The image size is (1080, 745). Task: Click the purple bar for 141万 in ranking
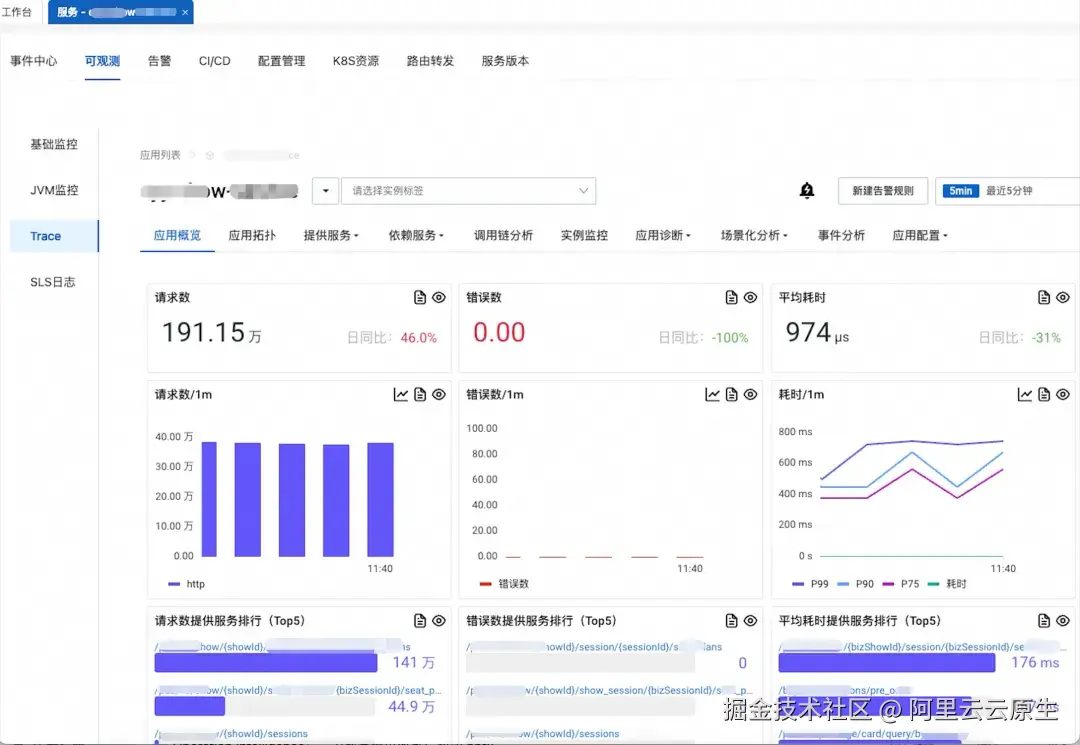[x=265, y=663]
